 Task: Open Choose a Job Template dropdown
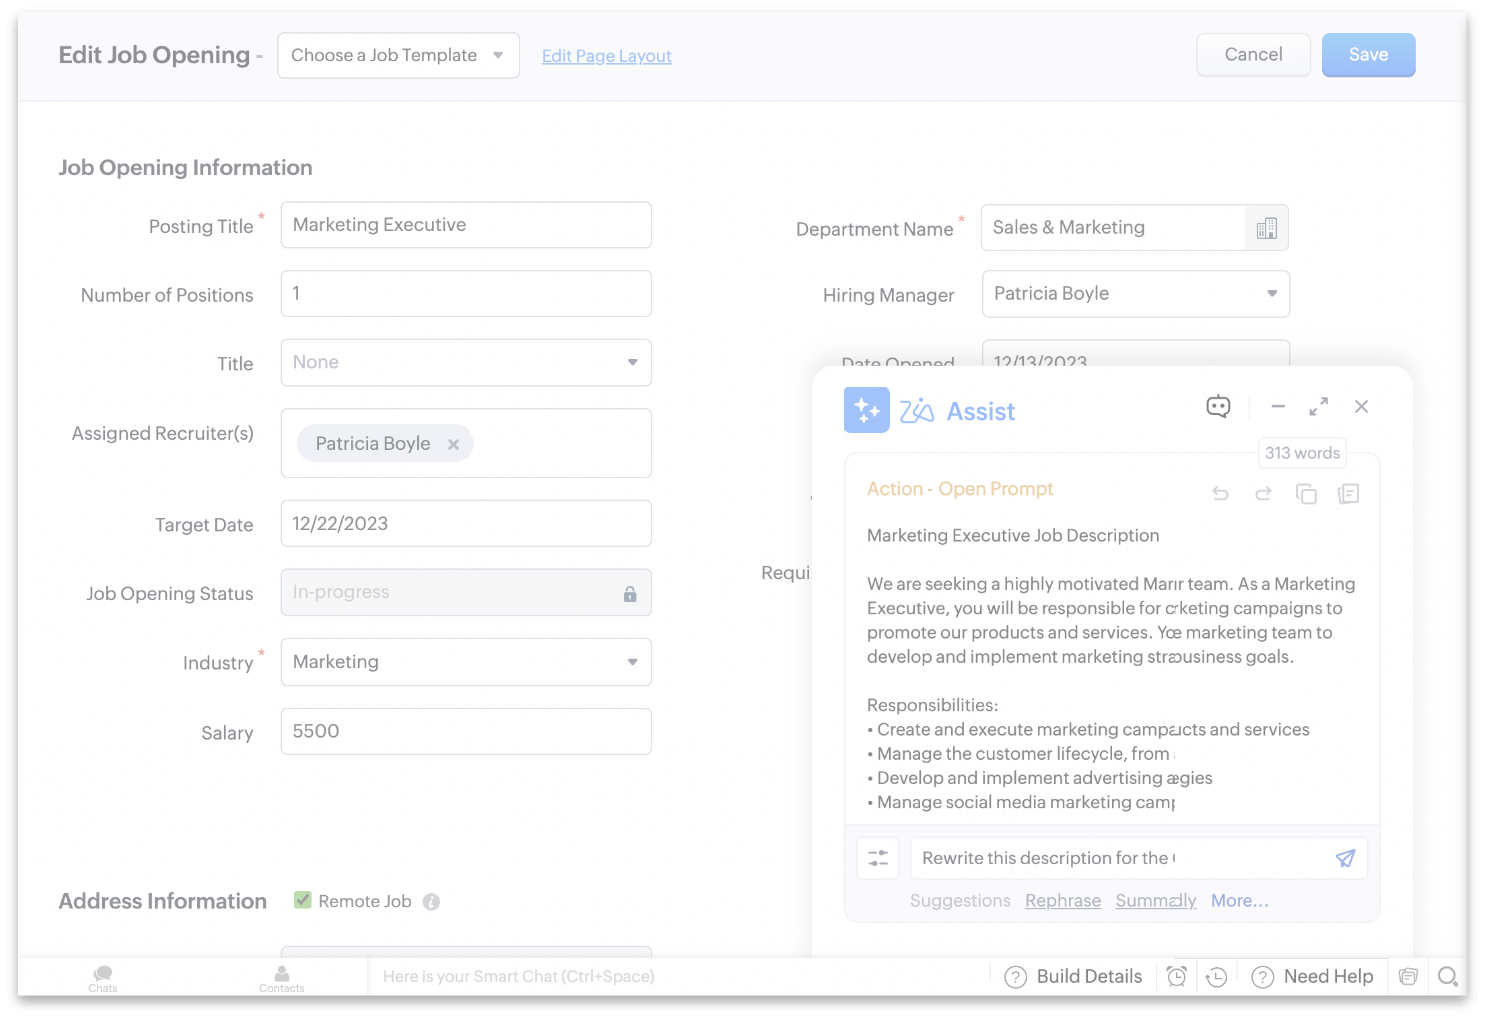coord(398,55)
